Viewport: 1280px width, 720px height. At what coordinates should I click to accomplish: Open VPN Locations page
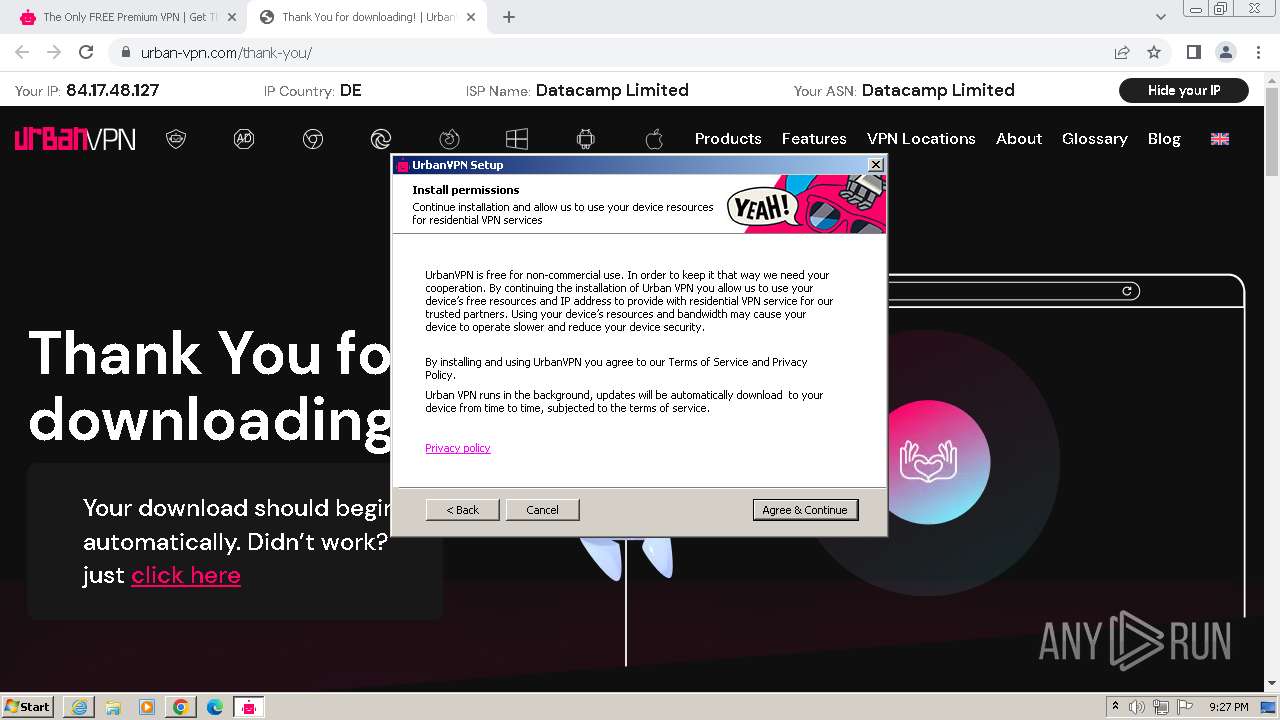(921, 139)
